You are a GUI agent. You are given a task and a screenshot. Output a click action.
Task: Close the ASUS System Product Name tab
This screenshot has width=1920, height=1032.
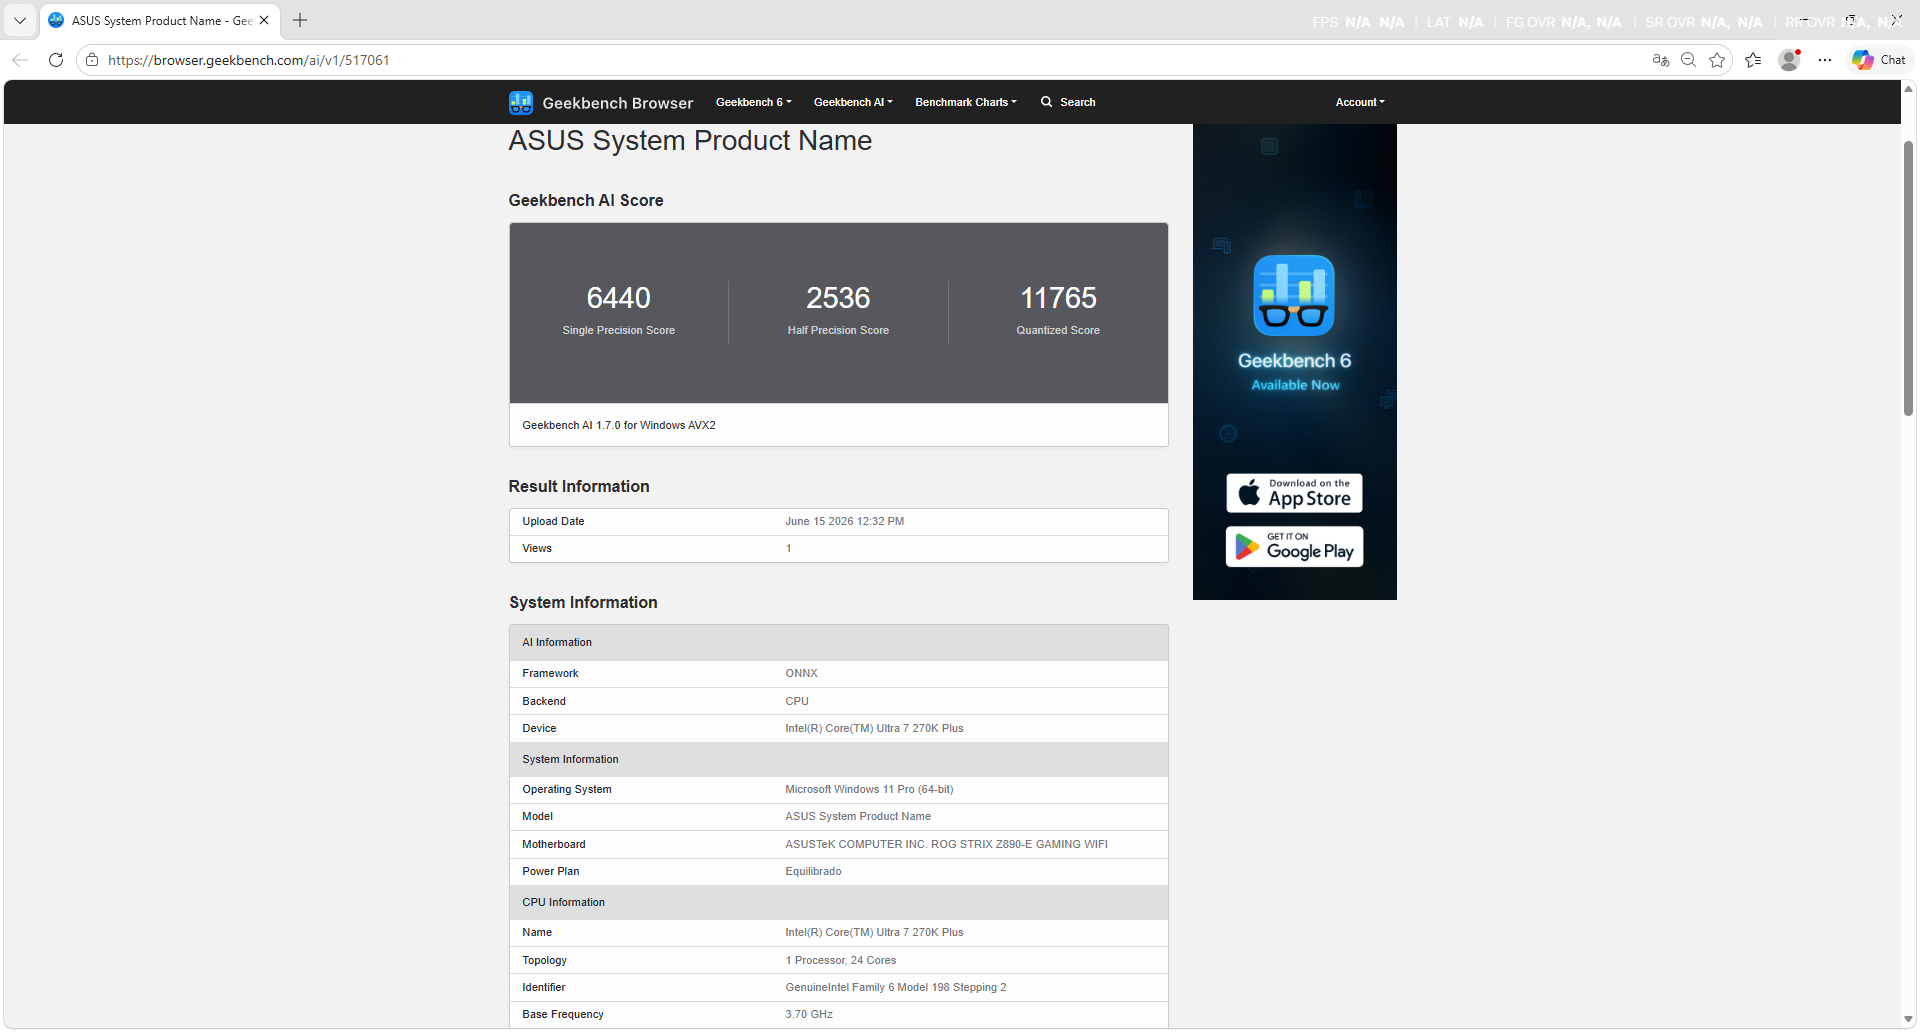[264, 20]
